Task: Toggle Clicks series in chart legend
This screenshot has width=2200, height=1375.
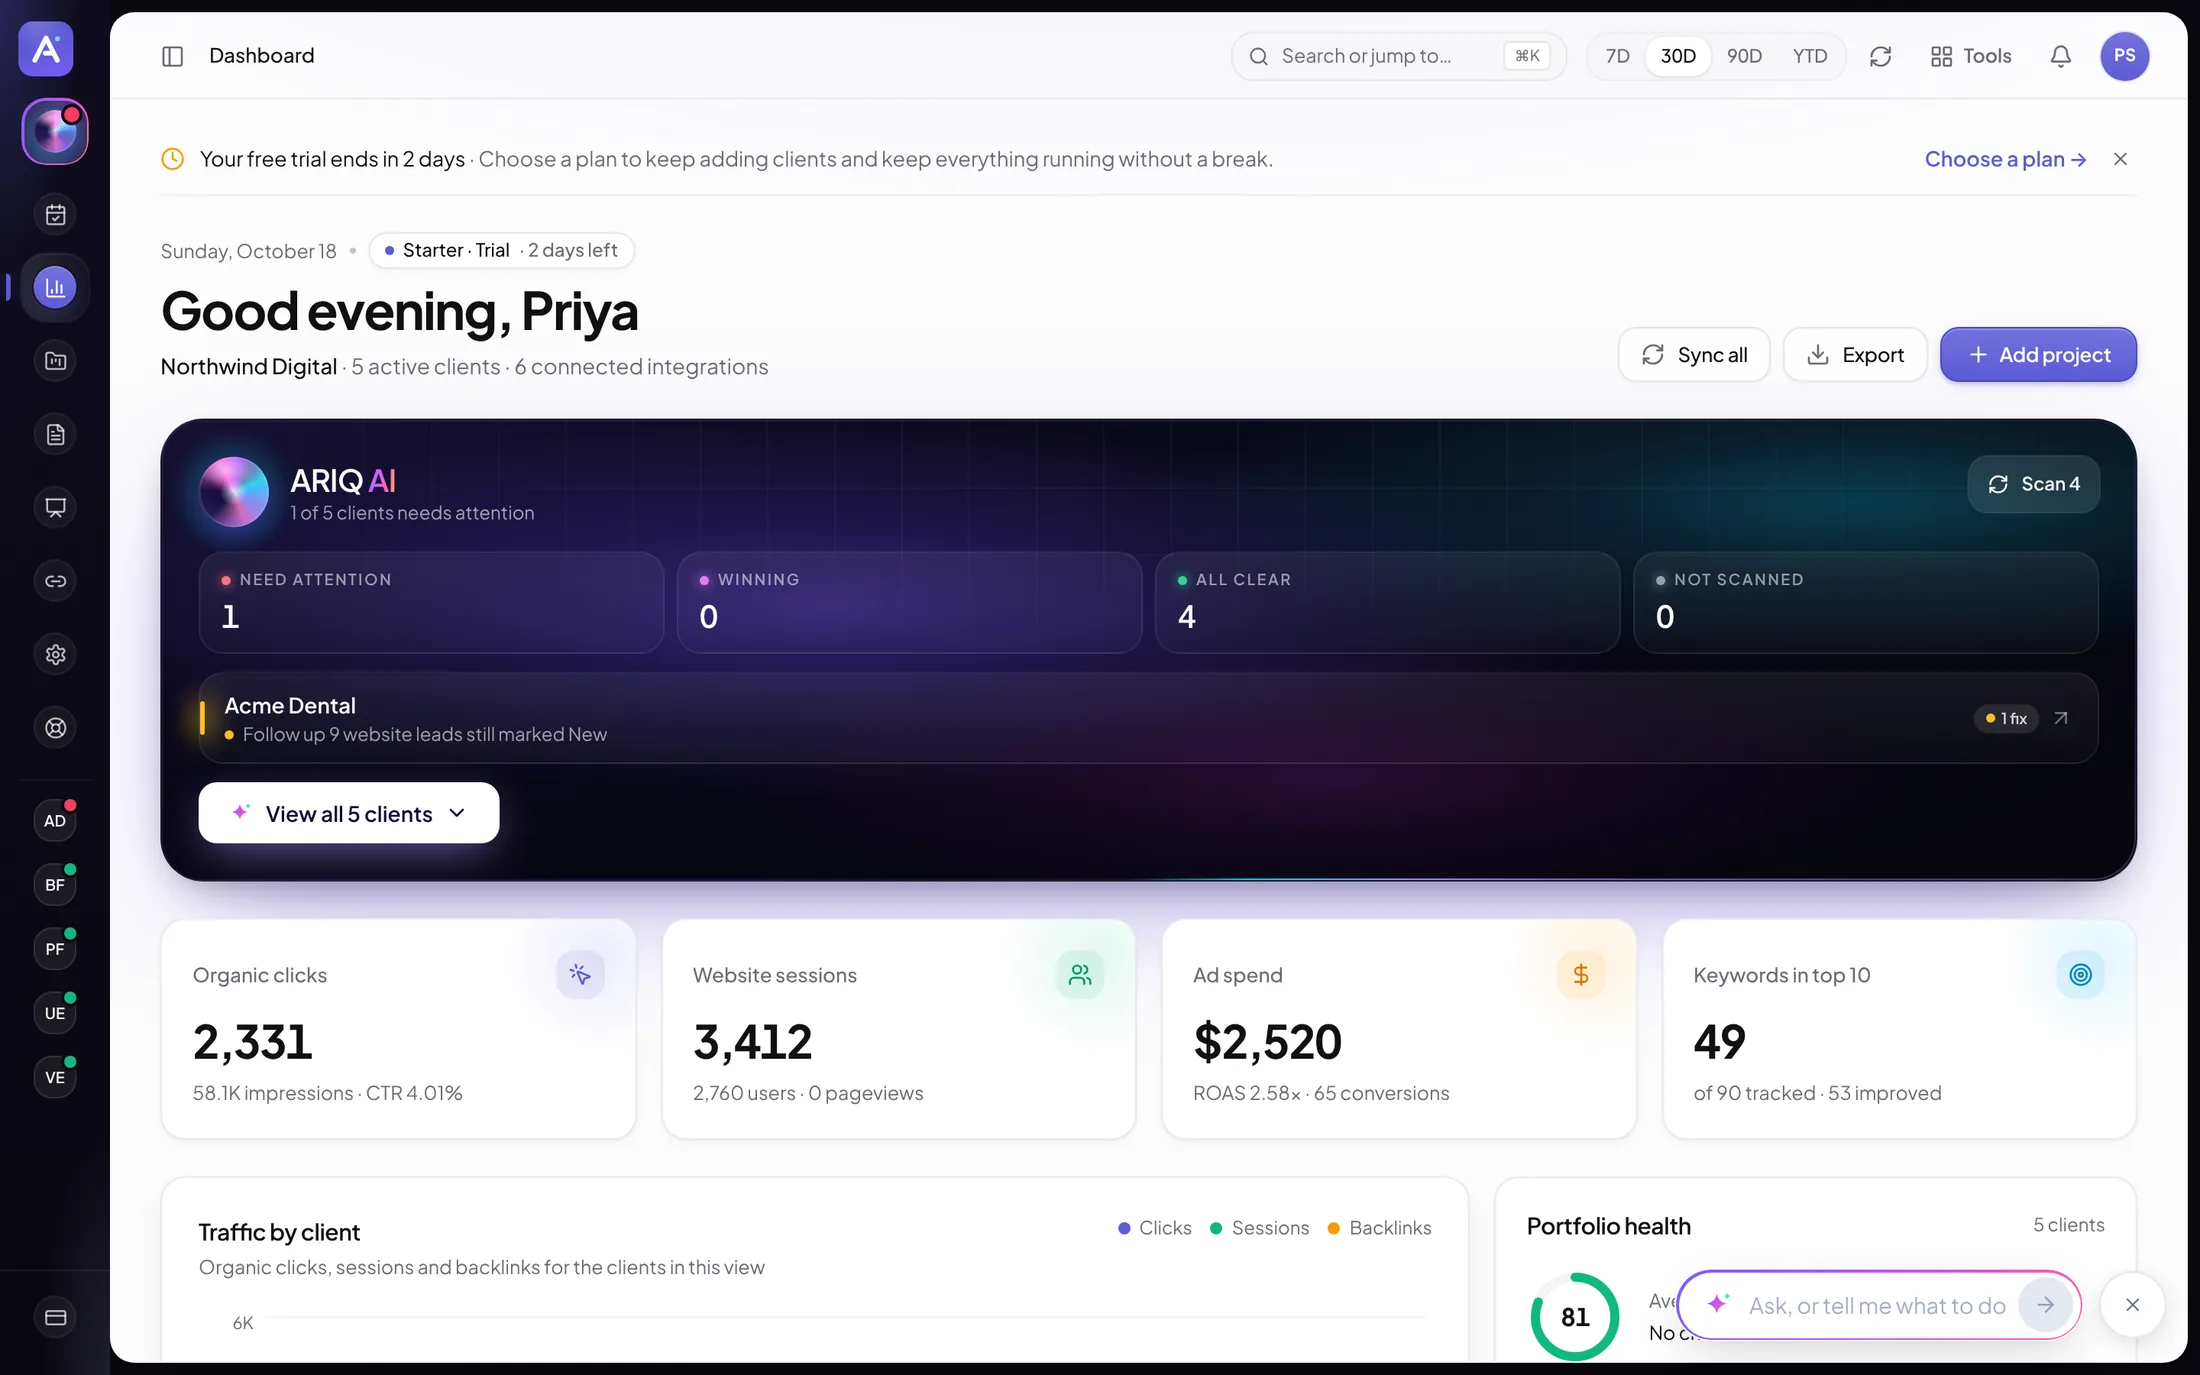Action: click(x=1154, y=1228)
